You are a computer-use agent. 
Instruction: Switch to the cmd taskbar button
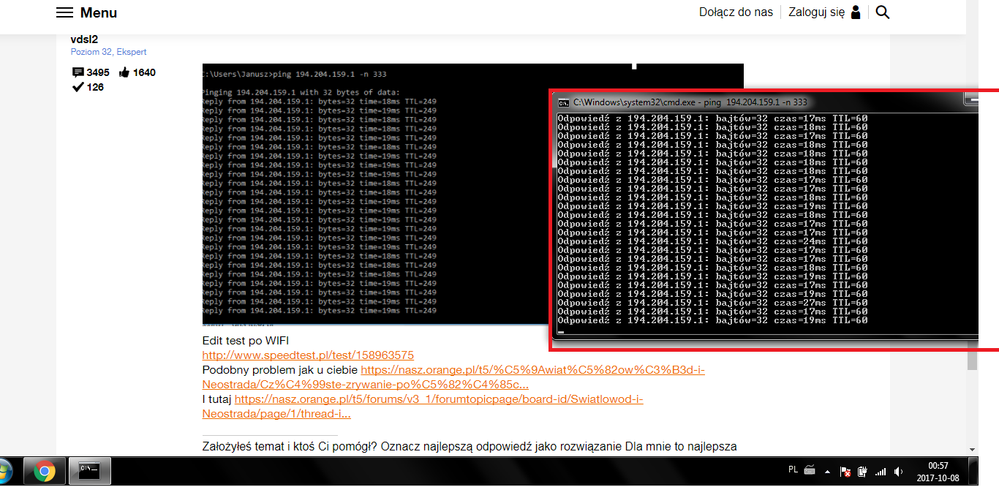click(89, 472)
